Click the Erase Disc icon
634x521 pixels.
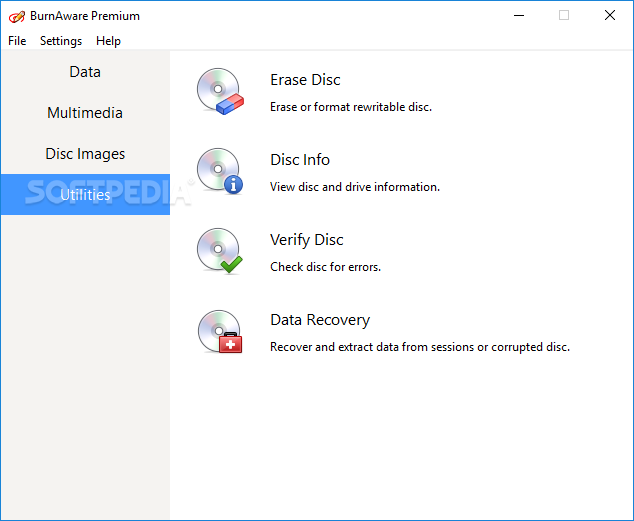[219, 91]
